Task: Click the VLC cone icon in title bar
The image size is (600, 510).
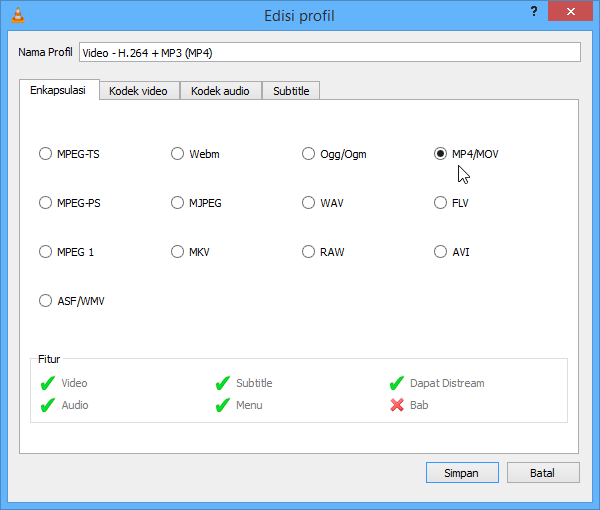Action: click(x=18, y=15)
